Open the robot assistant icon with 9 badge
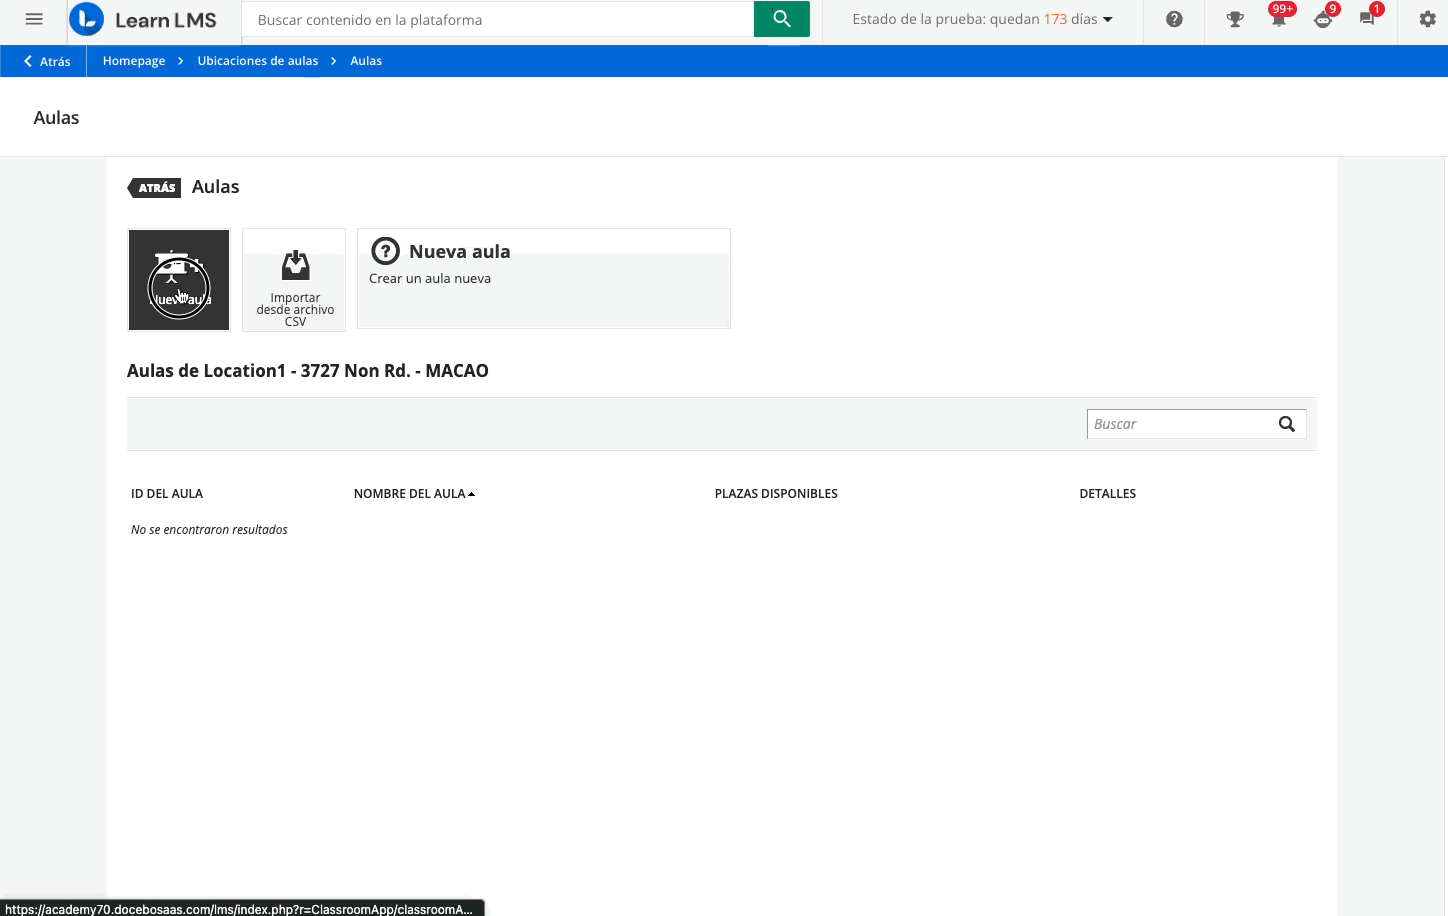Image resolution: width=1448 pixels, height=916 pixels. coord(1324,18)
